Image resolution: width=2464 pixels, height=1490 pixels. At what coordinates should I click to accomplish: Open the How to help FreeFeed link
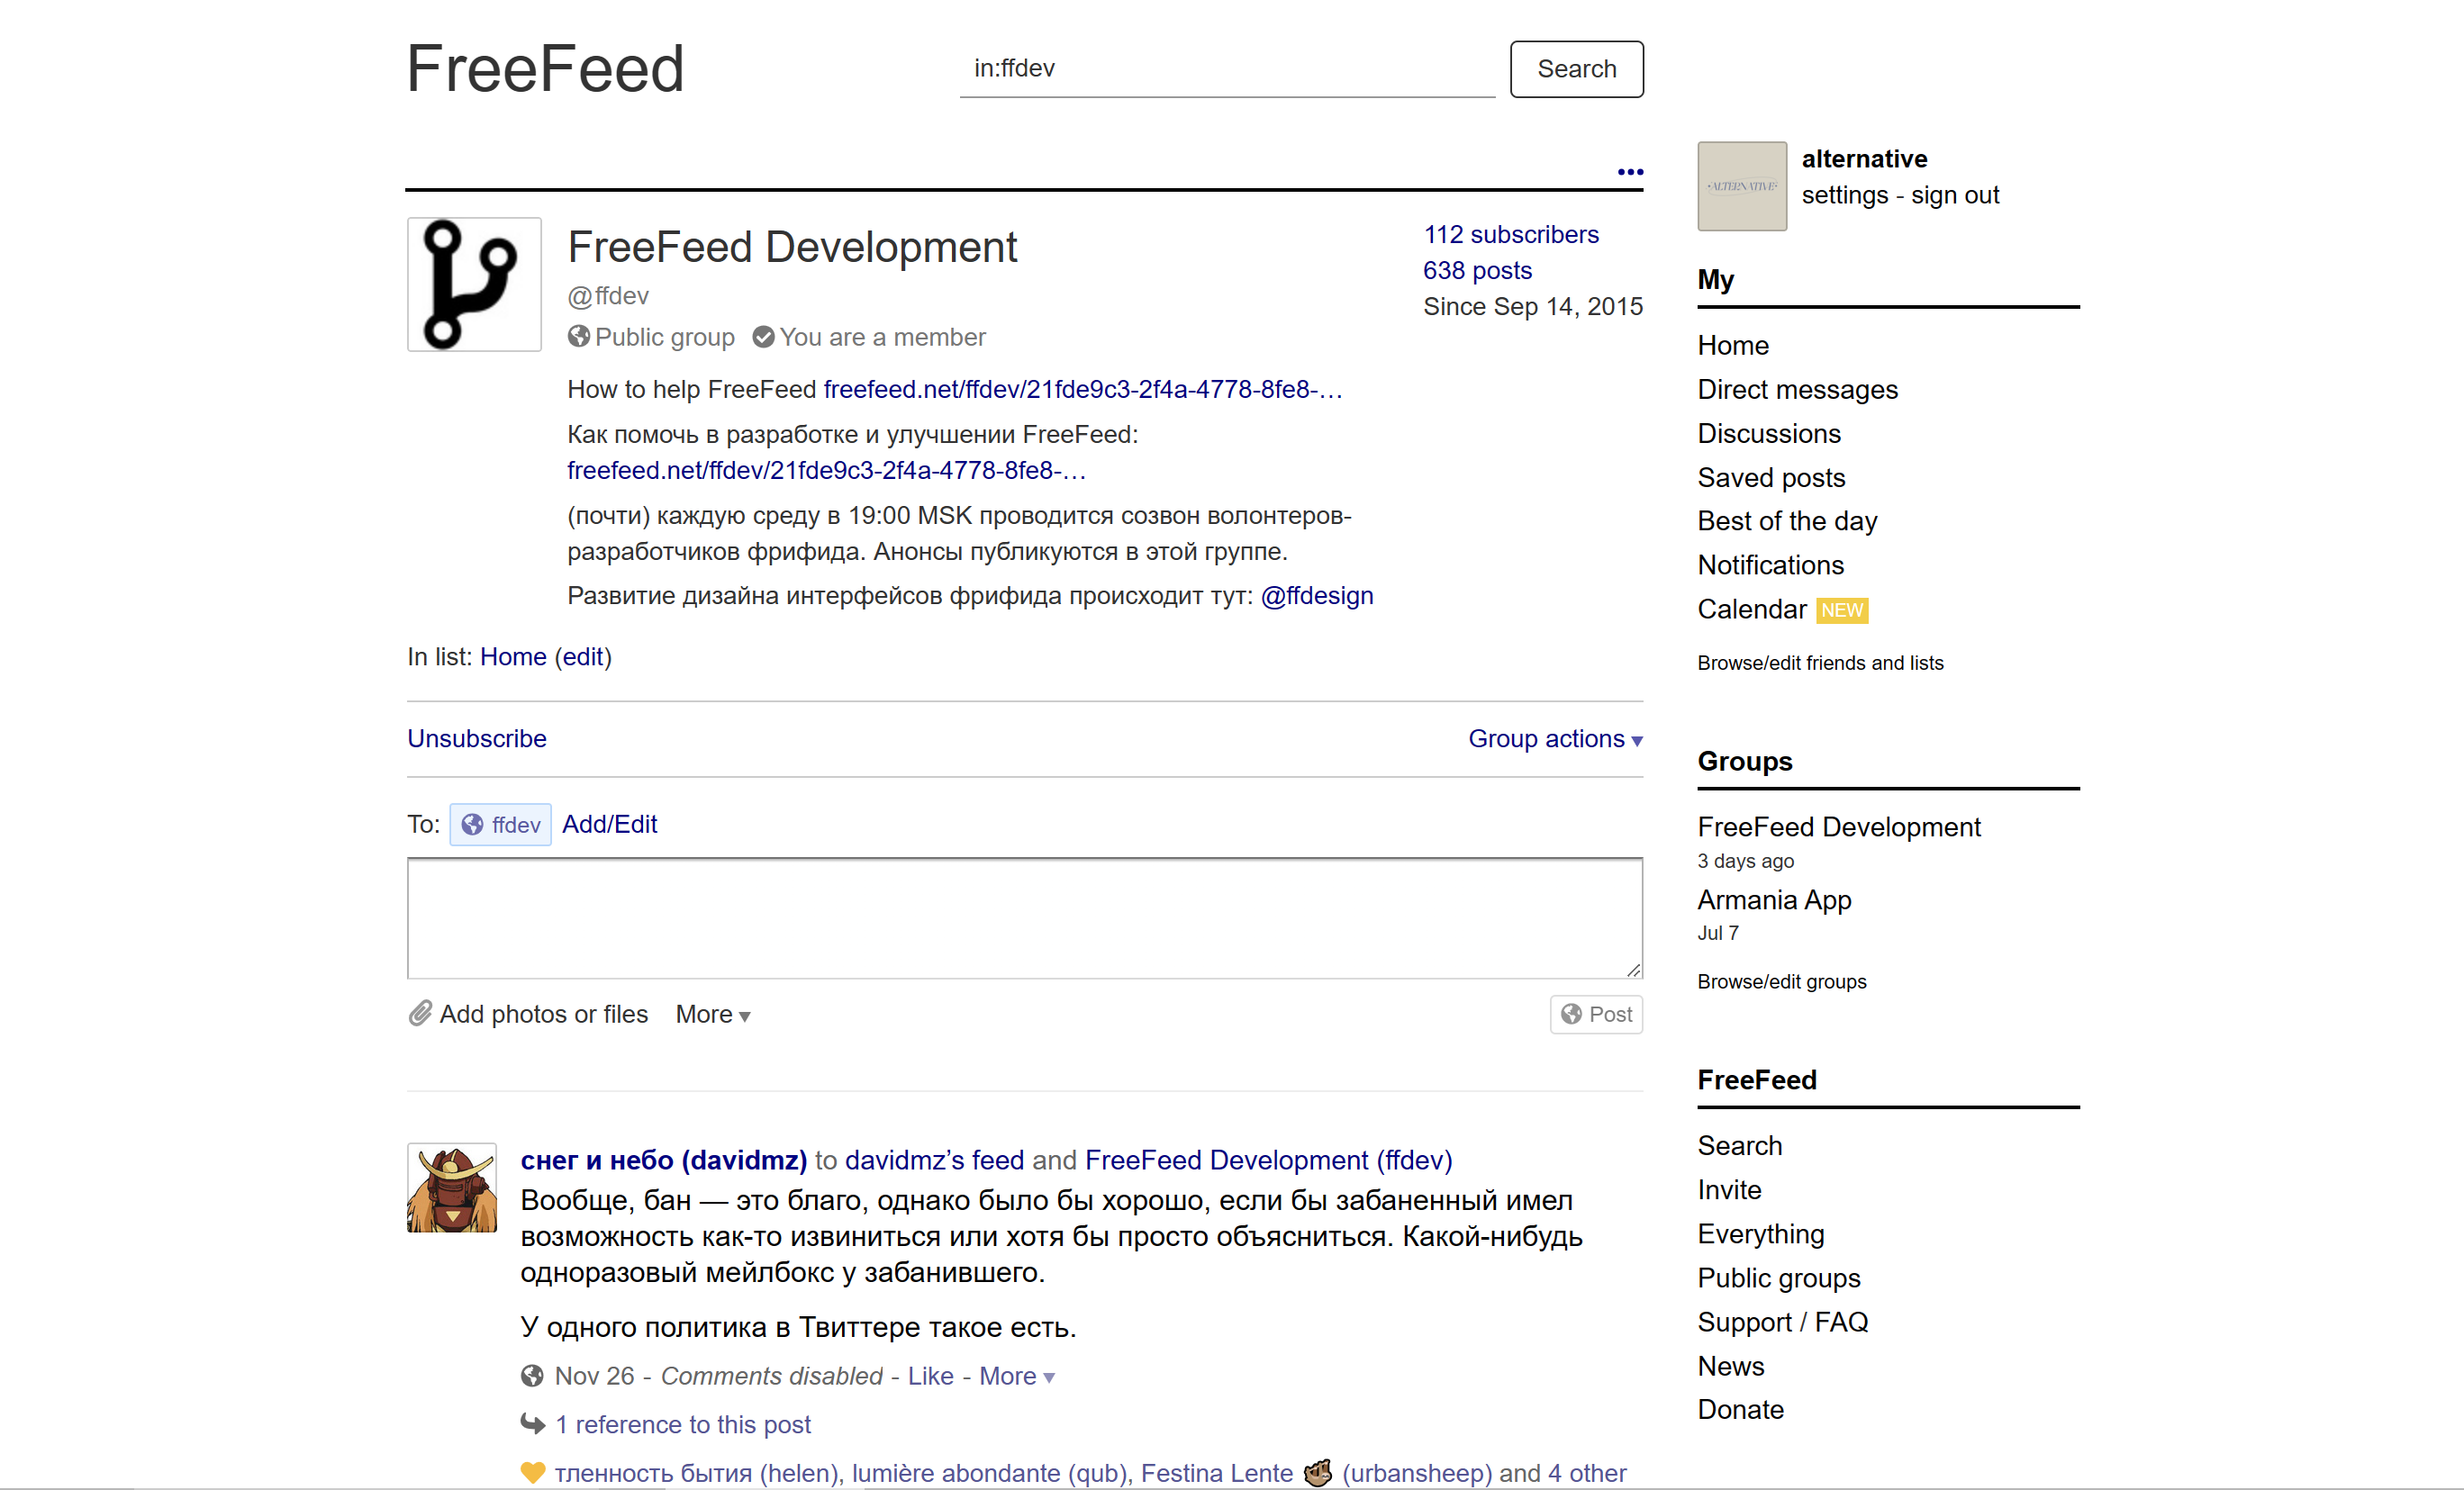[1082, 390]
